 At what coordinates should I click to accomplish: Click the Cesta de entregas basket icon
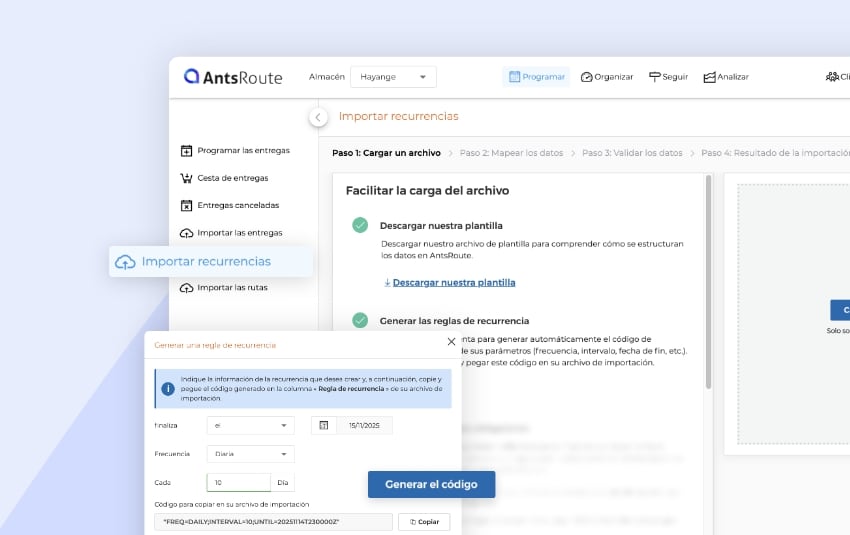186,178
